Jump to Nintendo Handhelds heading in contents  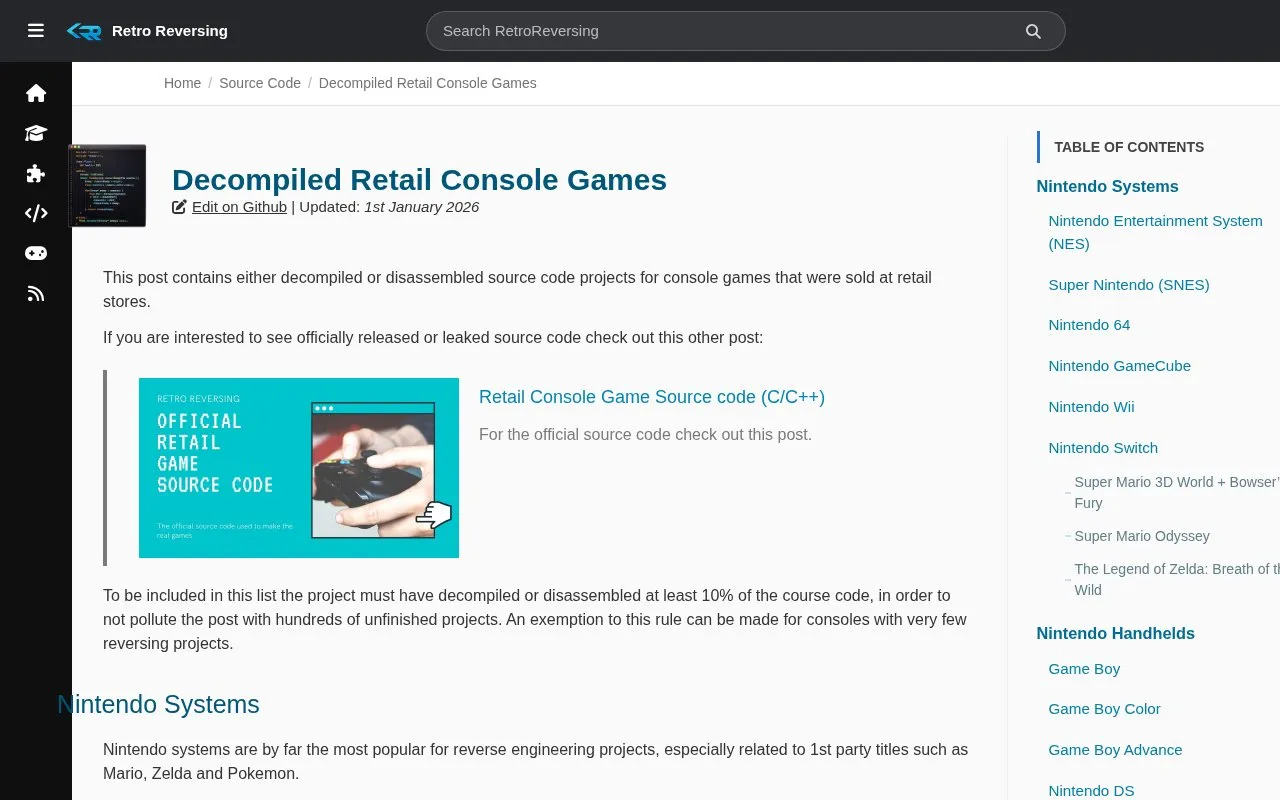1115,633
